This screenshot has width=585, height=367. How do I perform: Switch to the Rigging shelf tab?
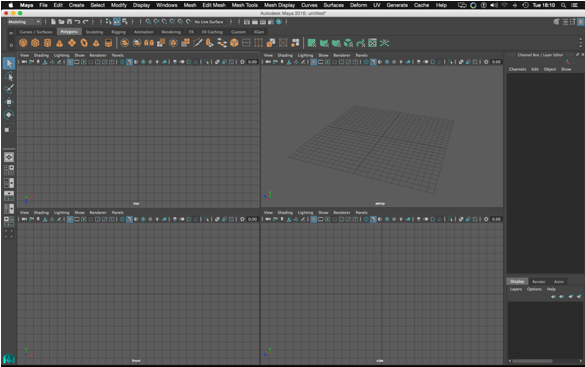tap(119, 32)
